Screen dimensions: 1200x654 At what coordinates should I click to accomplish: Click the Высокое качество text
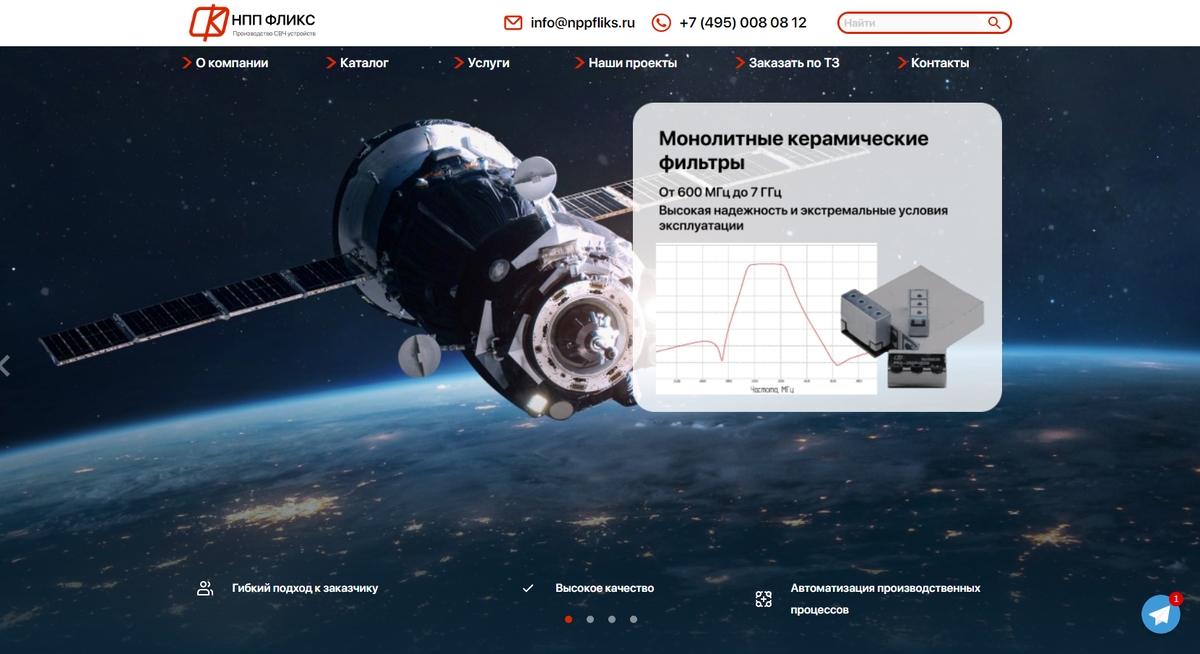605,588
